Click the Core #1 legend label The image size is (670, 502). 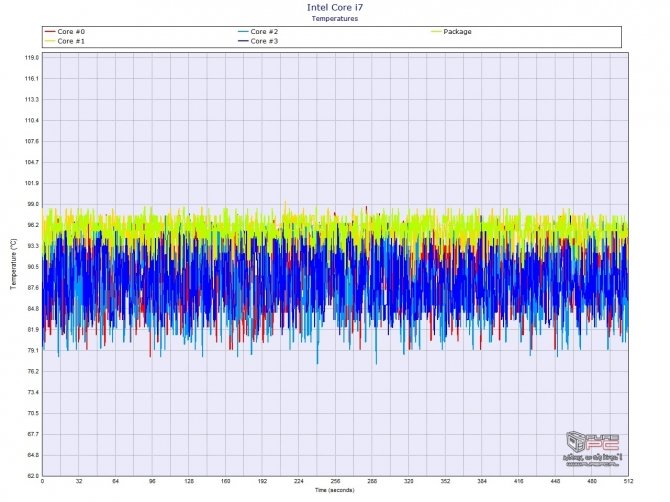pos(71,41)
